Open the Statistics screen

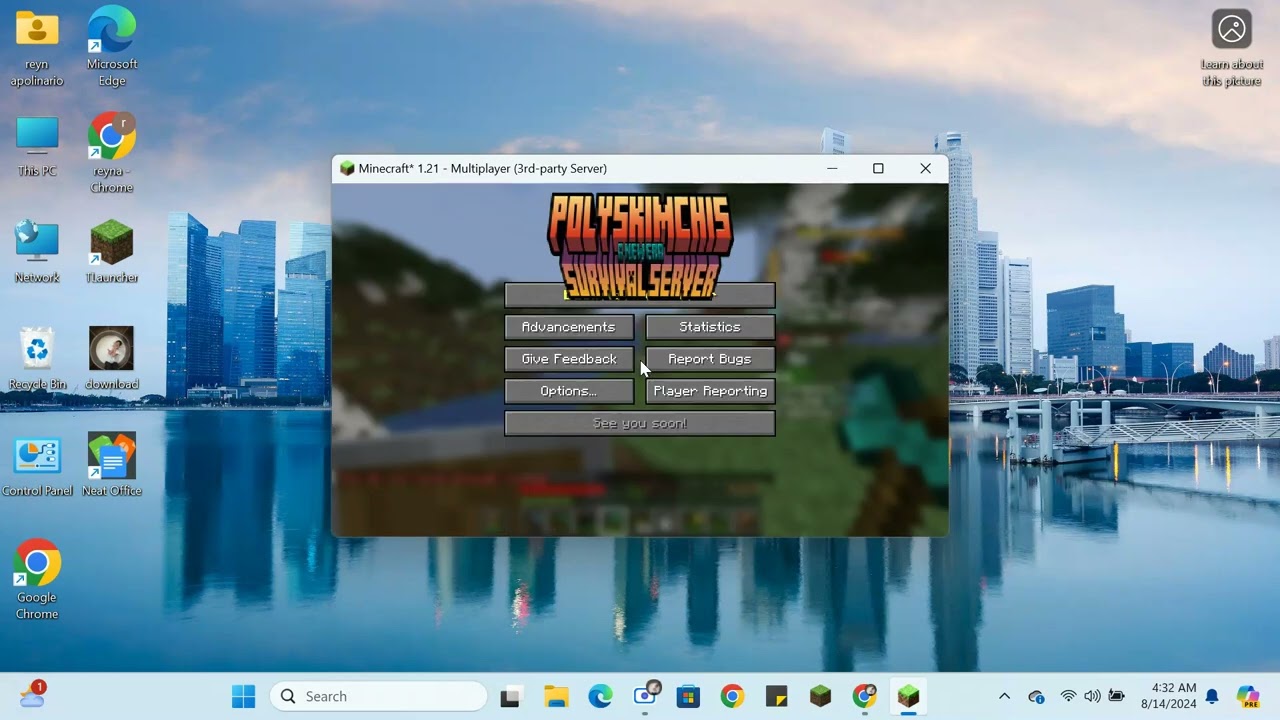710,327
